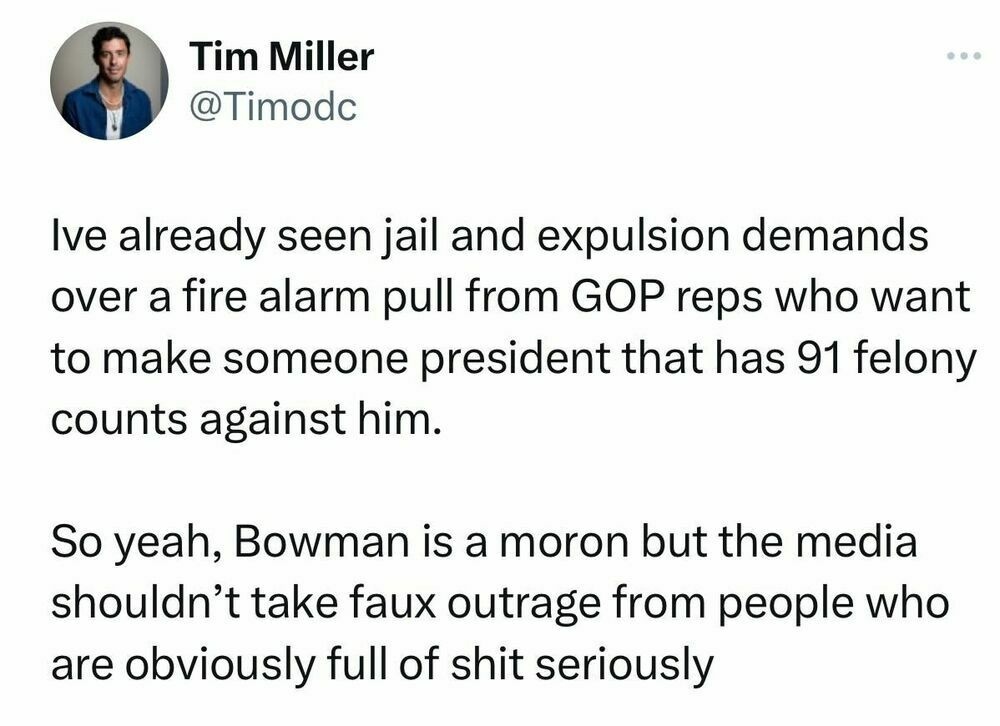1000x726 pixels.
Task: Click the @Timodc handle
Action: [x=272, y=106]
